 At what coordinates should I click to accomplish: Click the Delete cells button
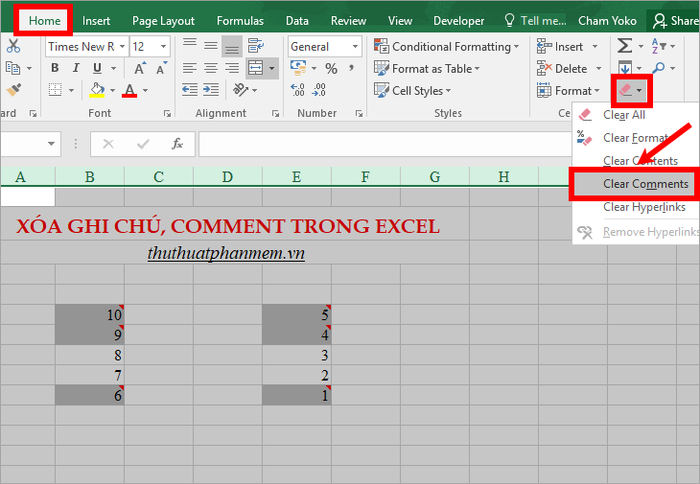coord(562,68)
